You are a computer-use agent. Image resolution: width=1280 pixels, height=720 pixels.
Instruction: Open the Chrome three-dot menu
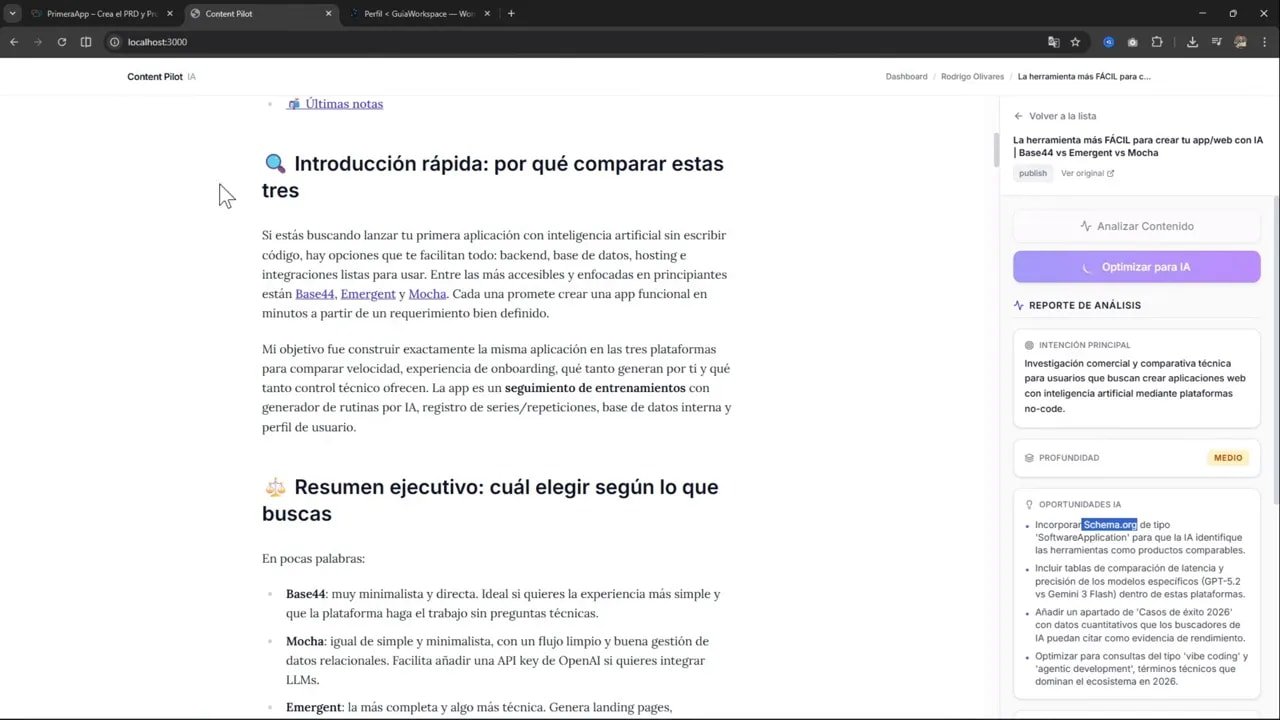tap(1264, 42)
